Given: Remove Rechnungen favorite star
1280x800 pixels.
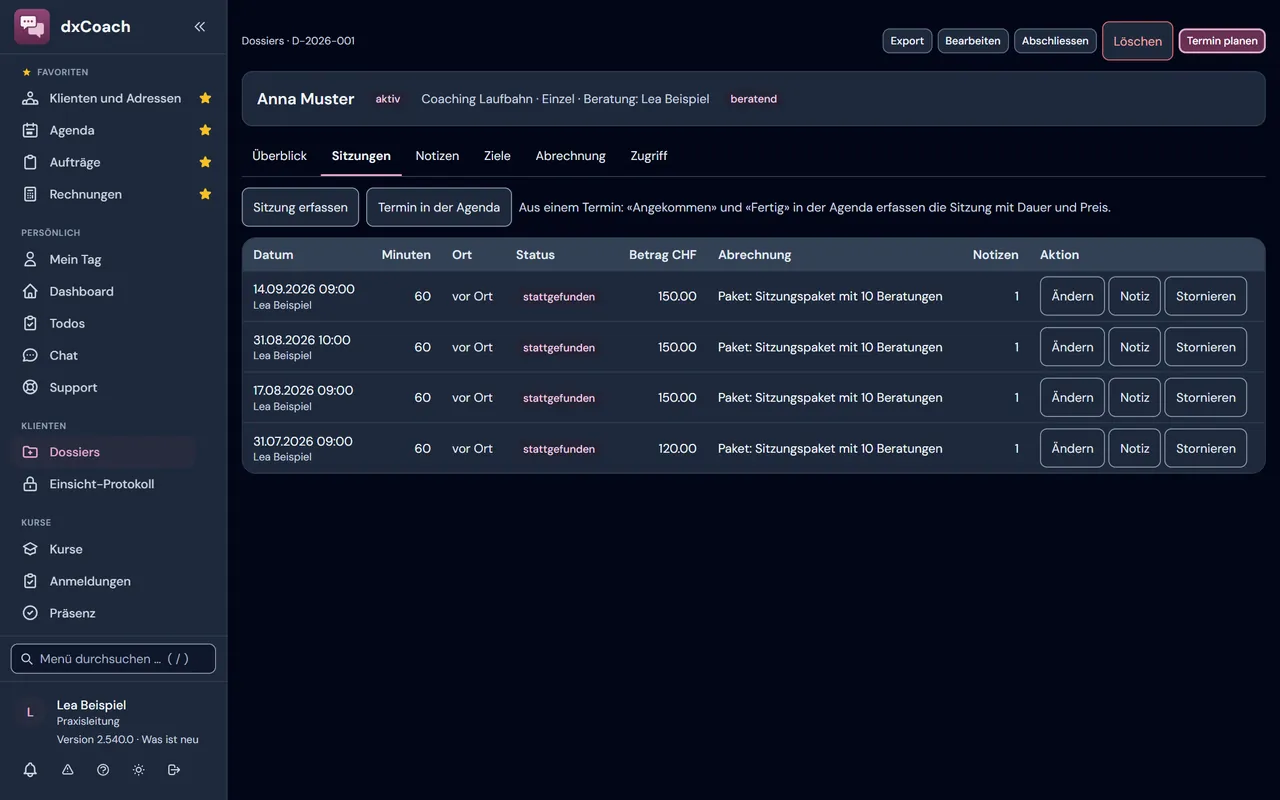Looking at the screenshot, I should click(205, 194).
